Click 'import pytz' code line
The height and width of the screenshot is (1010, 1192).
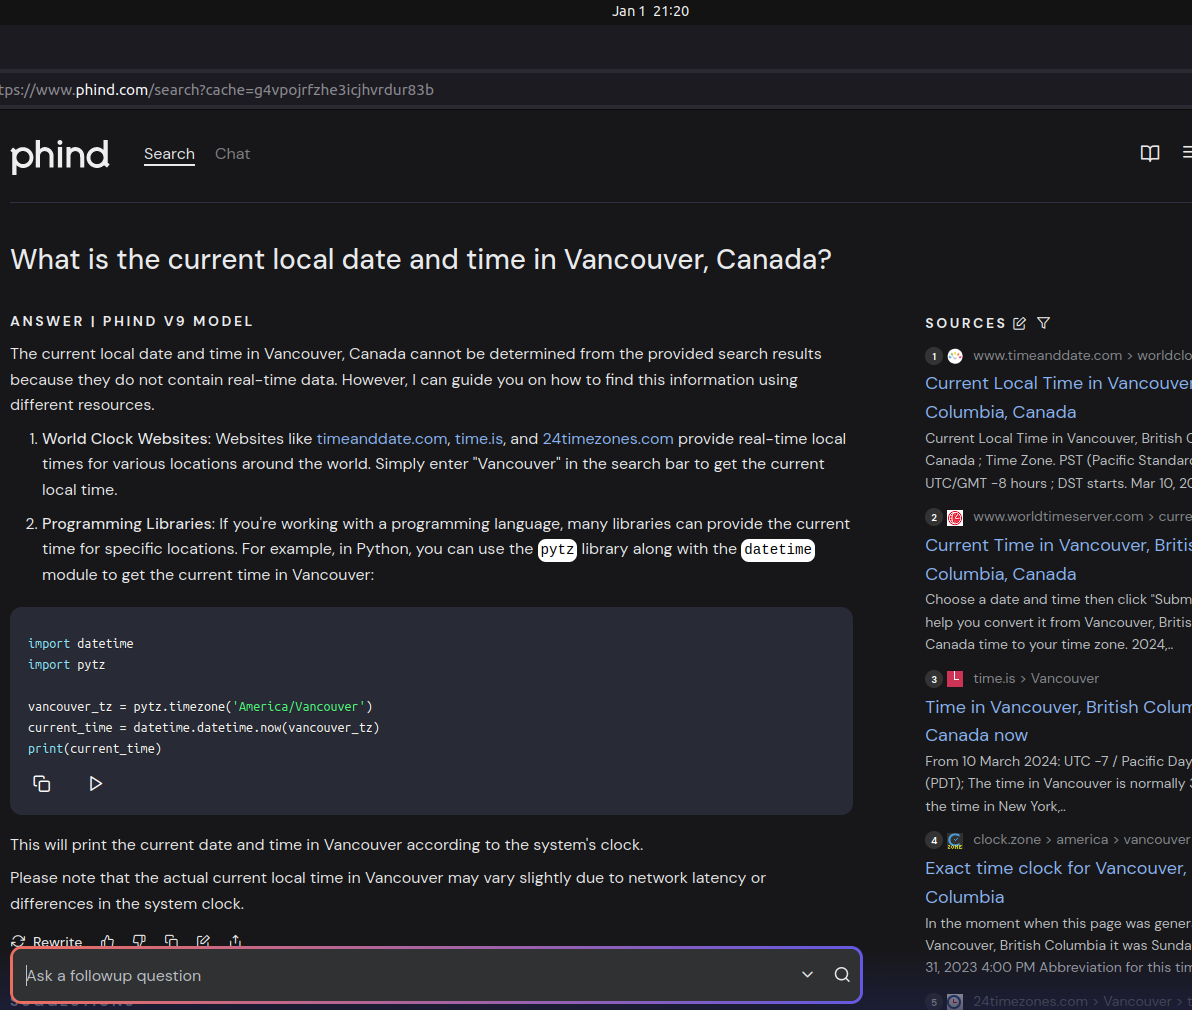[x=67, y=664]
